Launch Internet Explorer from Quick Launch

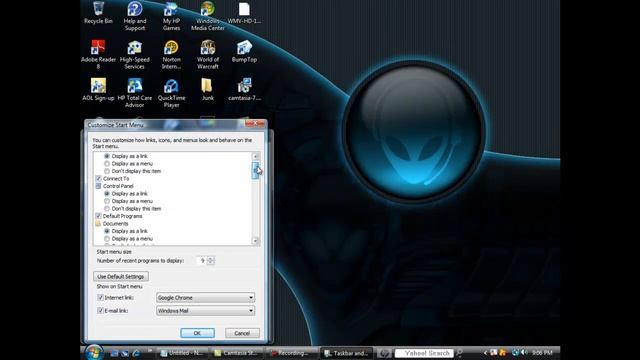pos(136,353)
